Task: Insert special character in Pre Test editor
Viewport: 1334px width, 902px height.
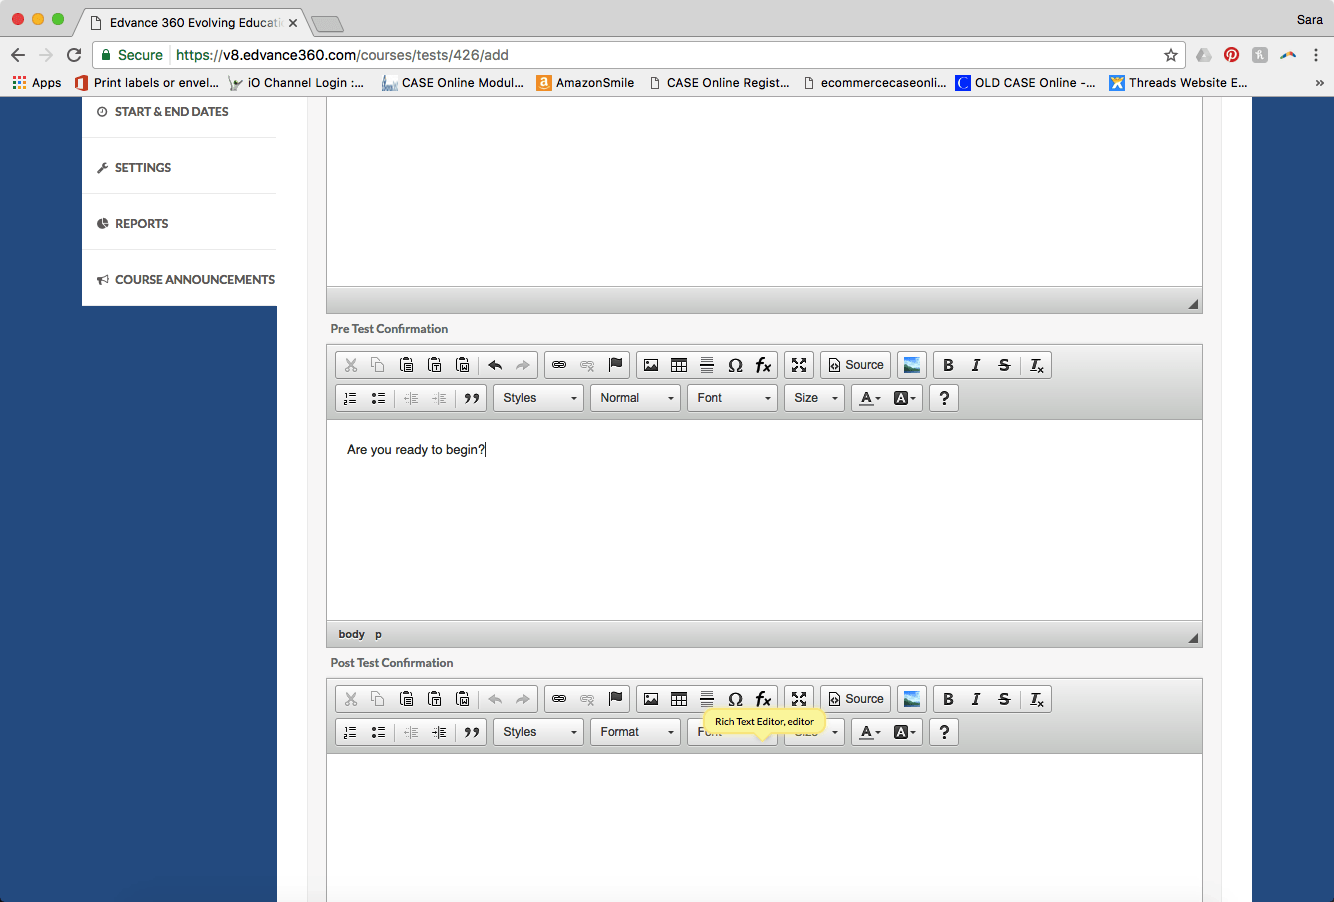Action: pyautogui.click(x=735, y=365)
